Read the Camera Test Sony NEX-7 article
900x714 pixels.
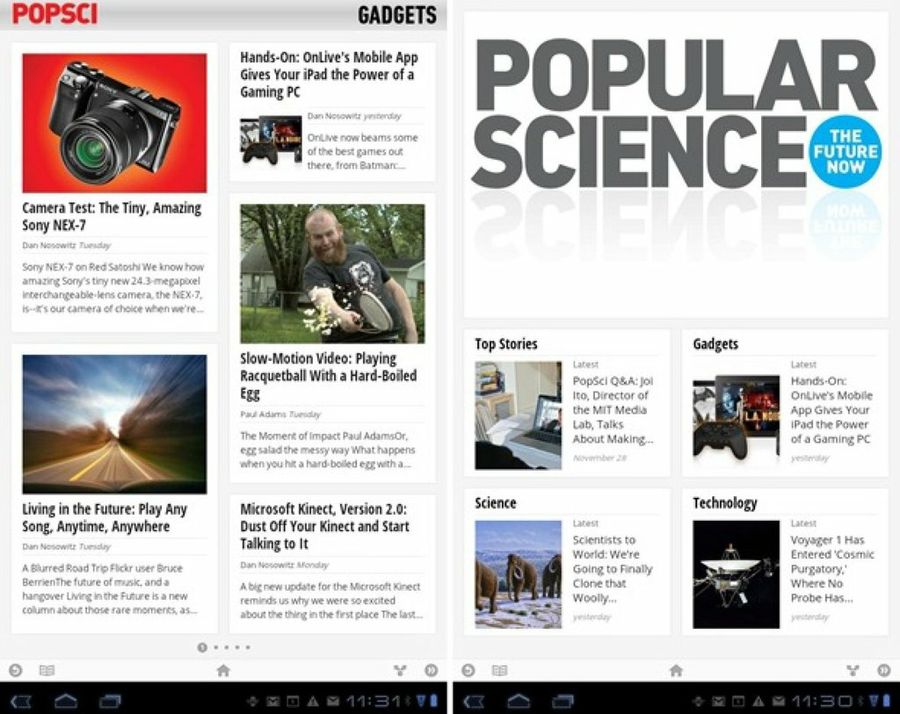[112, 217]
